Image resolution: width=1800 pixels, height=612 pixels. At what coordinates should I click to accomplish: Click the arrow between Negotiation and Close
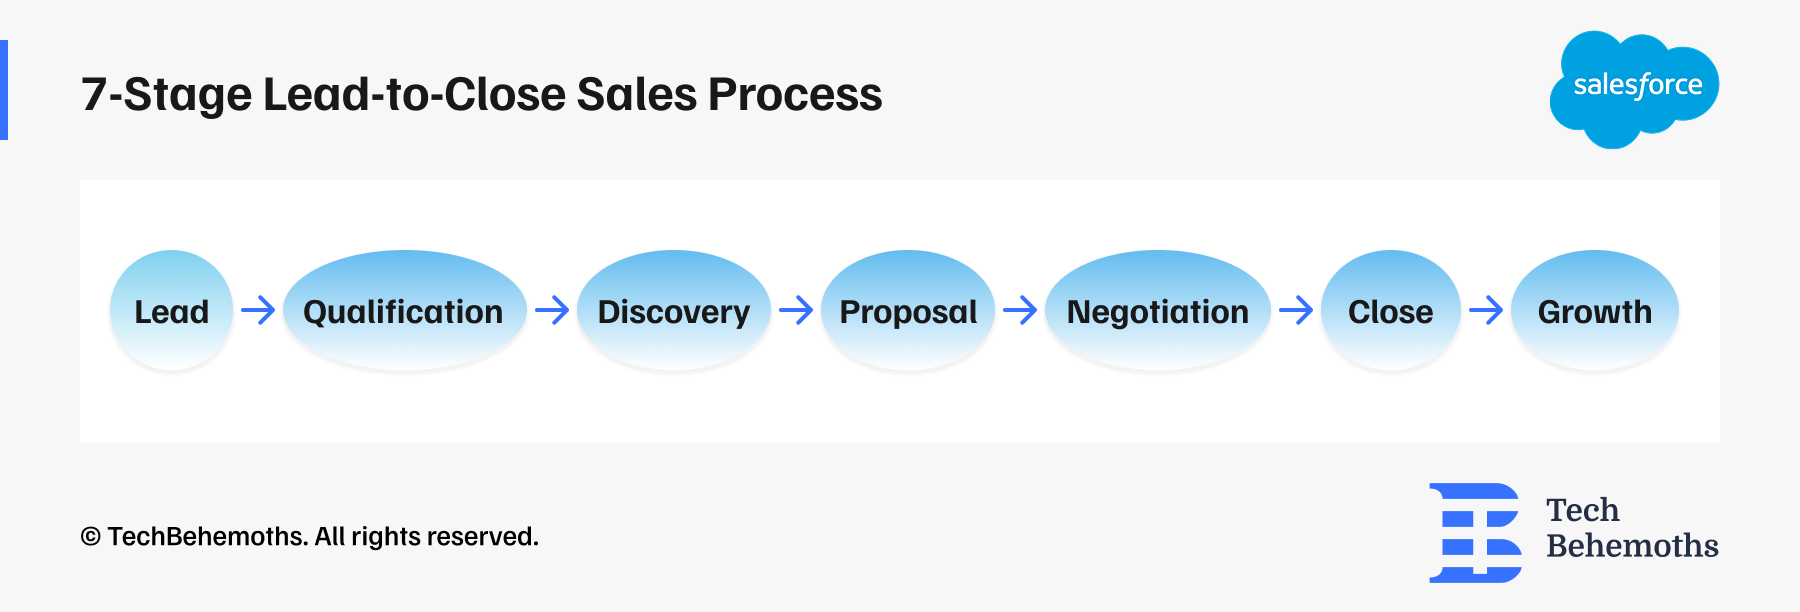click(1296, 310)
